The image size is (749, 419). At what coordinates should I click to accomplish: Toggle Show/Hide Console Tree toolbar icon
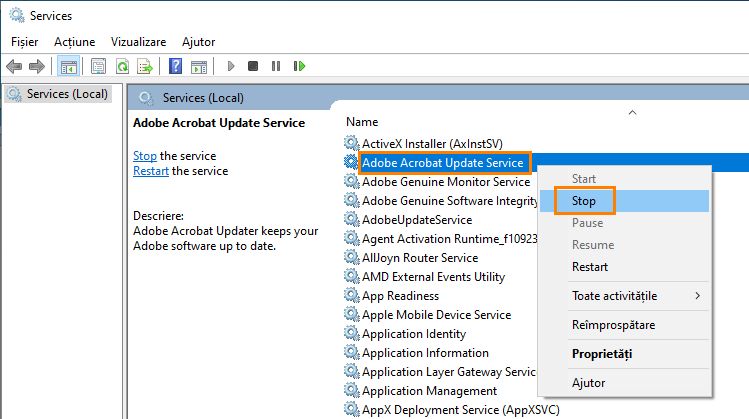pos(68,66)
